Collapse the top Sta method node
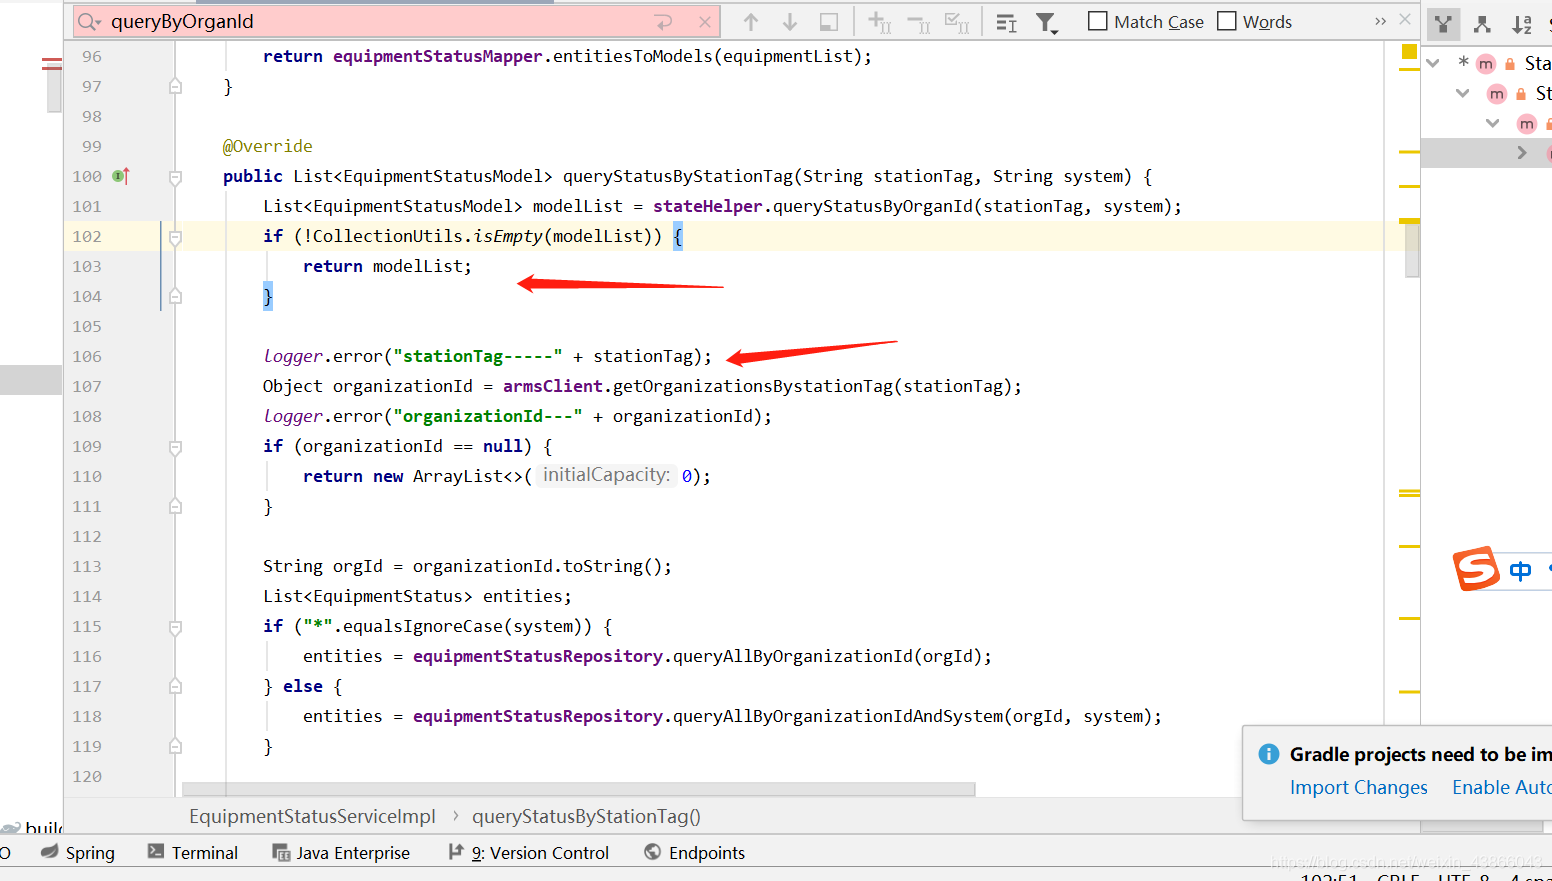1552x881 pixels. [1433, 63]
